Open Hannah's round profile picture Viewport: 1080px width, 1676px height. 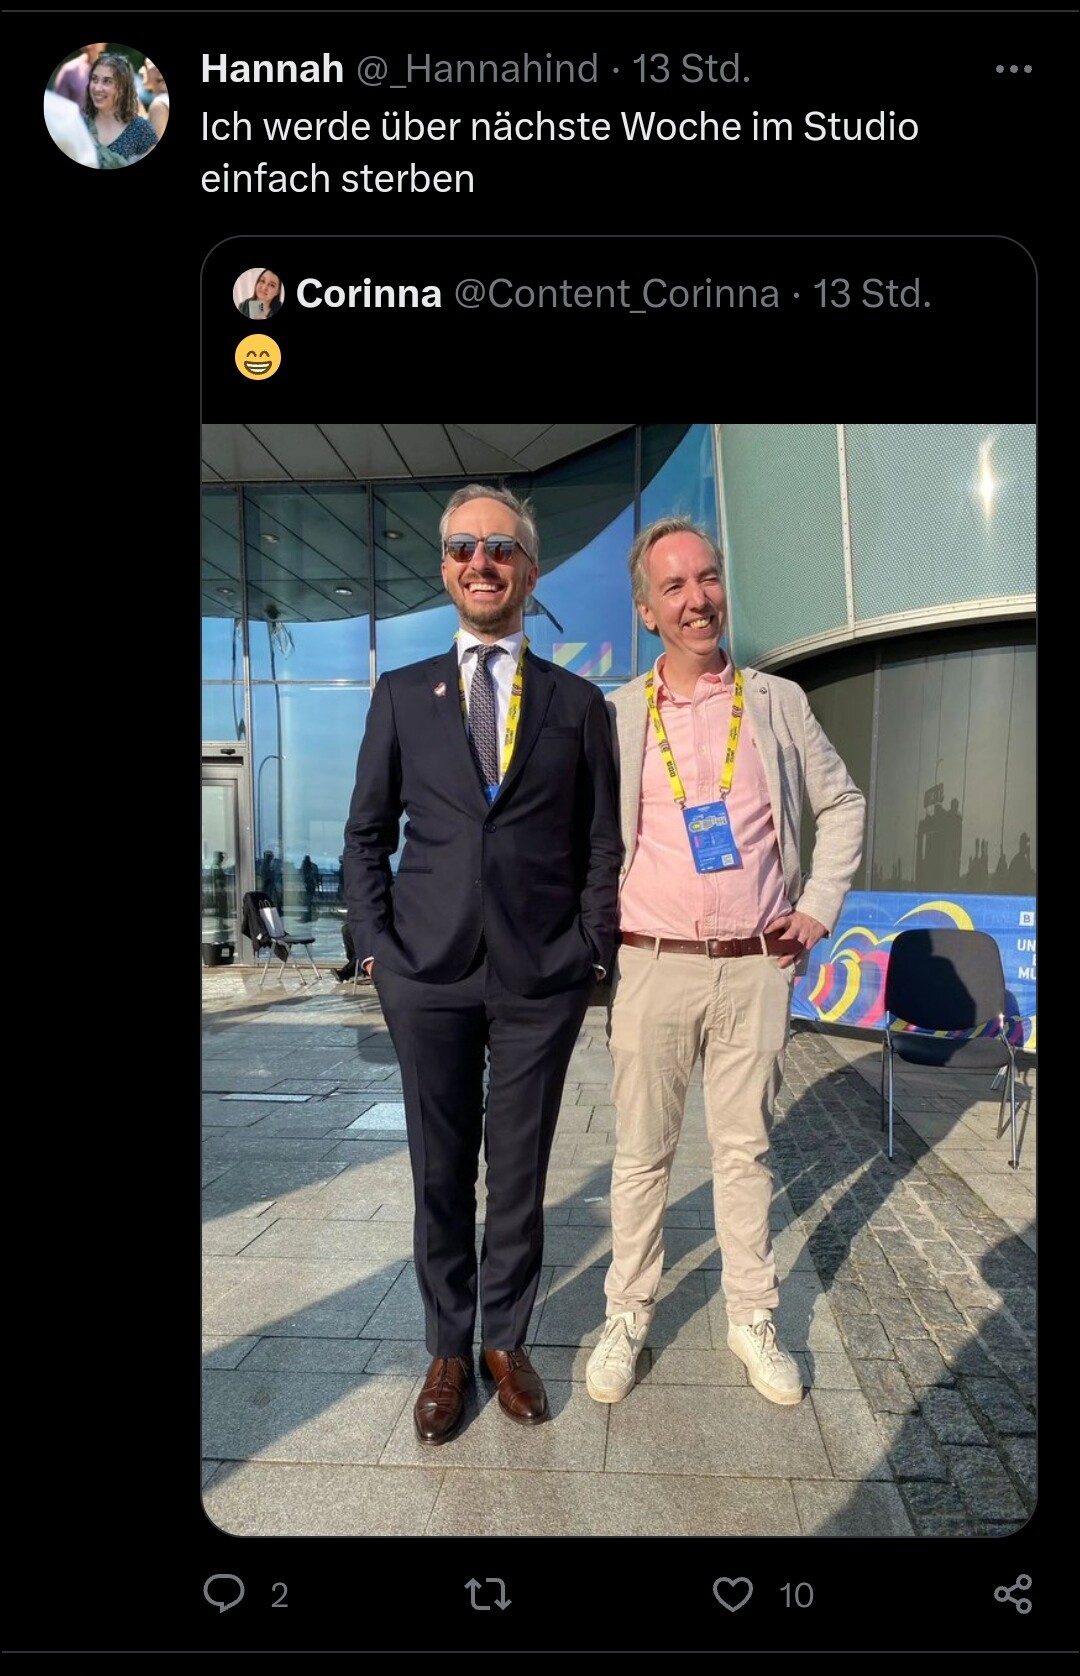107,106
